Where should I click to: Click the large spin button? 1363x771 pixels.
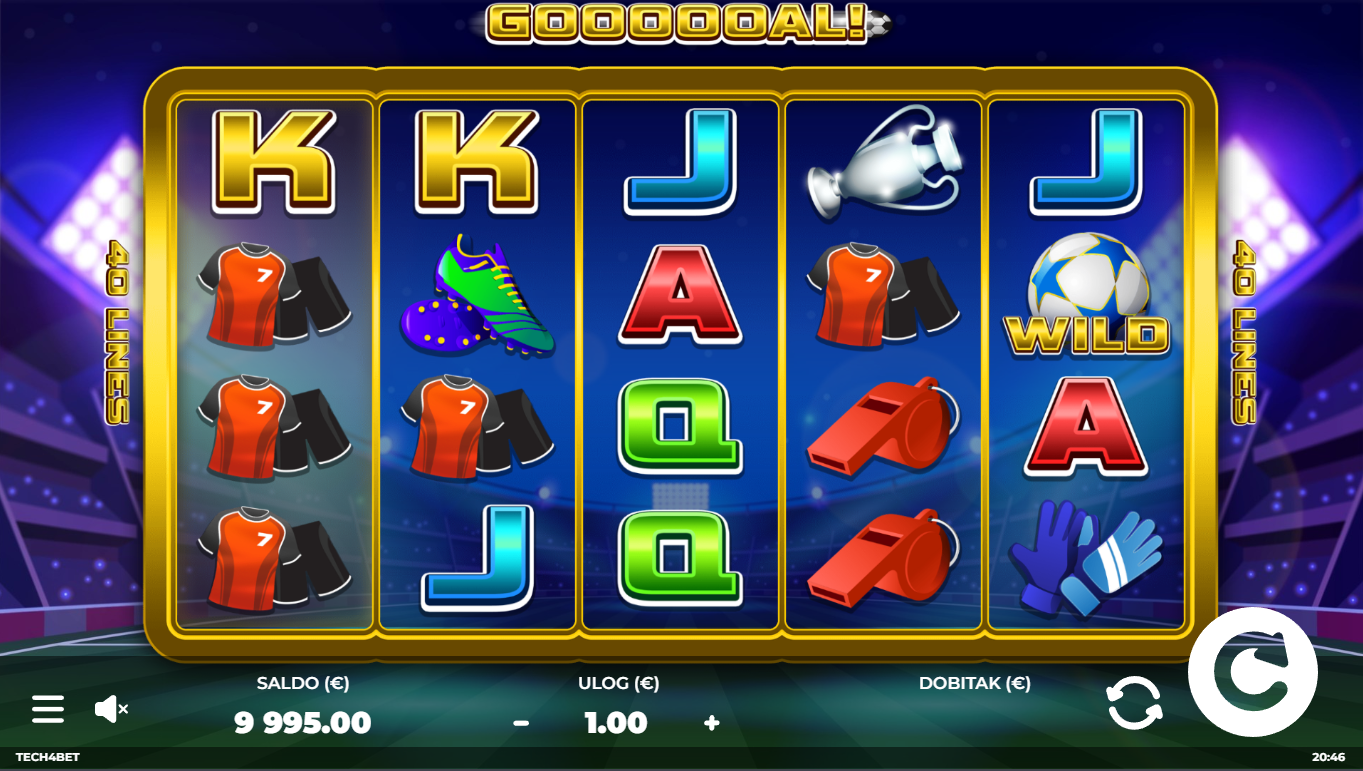pyautogui.click(x=1253, y=672)
